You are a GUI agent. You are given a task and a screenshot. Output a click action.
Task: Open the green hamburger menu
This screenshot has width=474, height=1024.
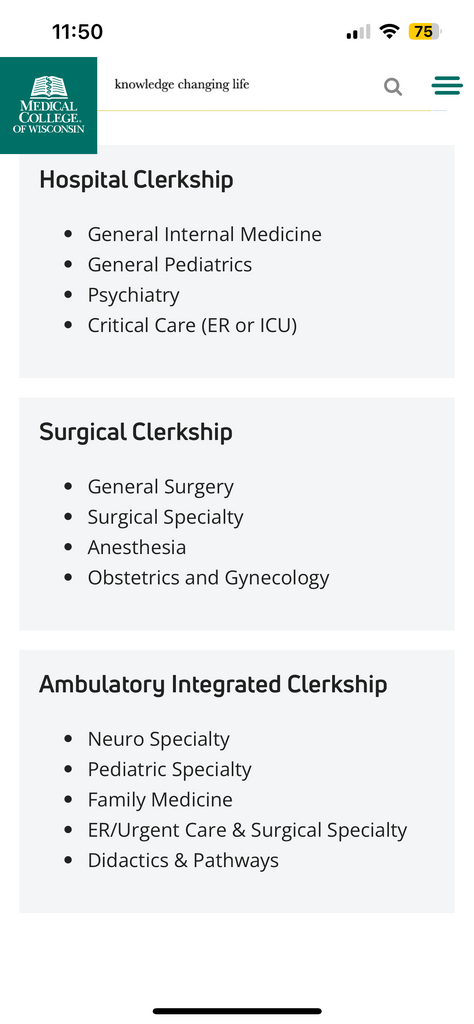point(447,86)
